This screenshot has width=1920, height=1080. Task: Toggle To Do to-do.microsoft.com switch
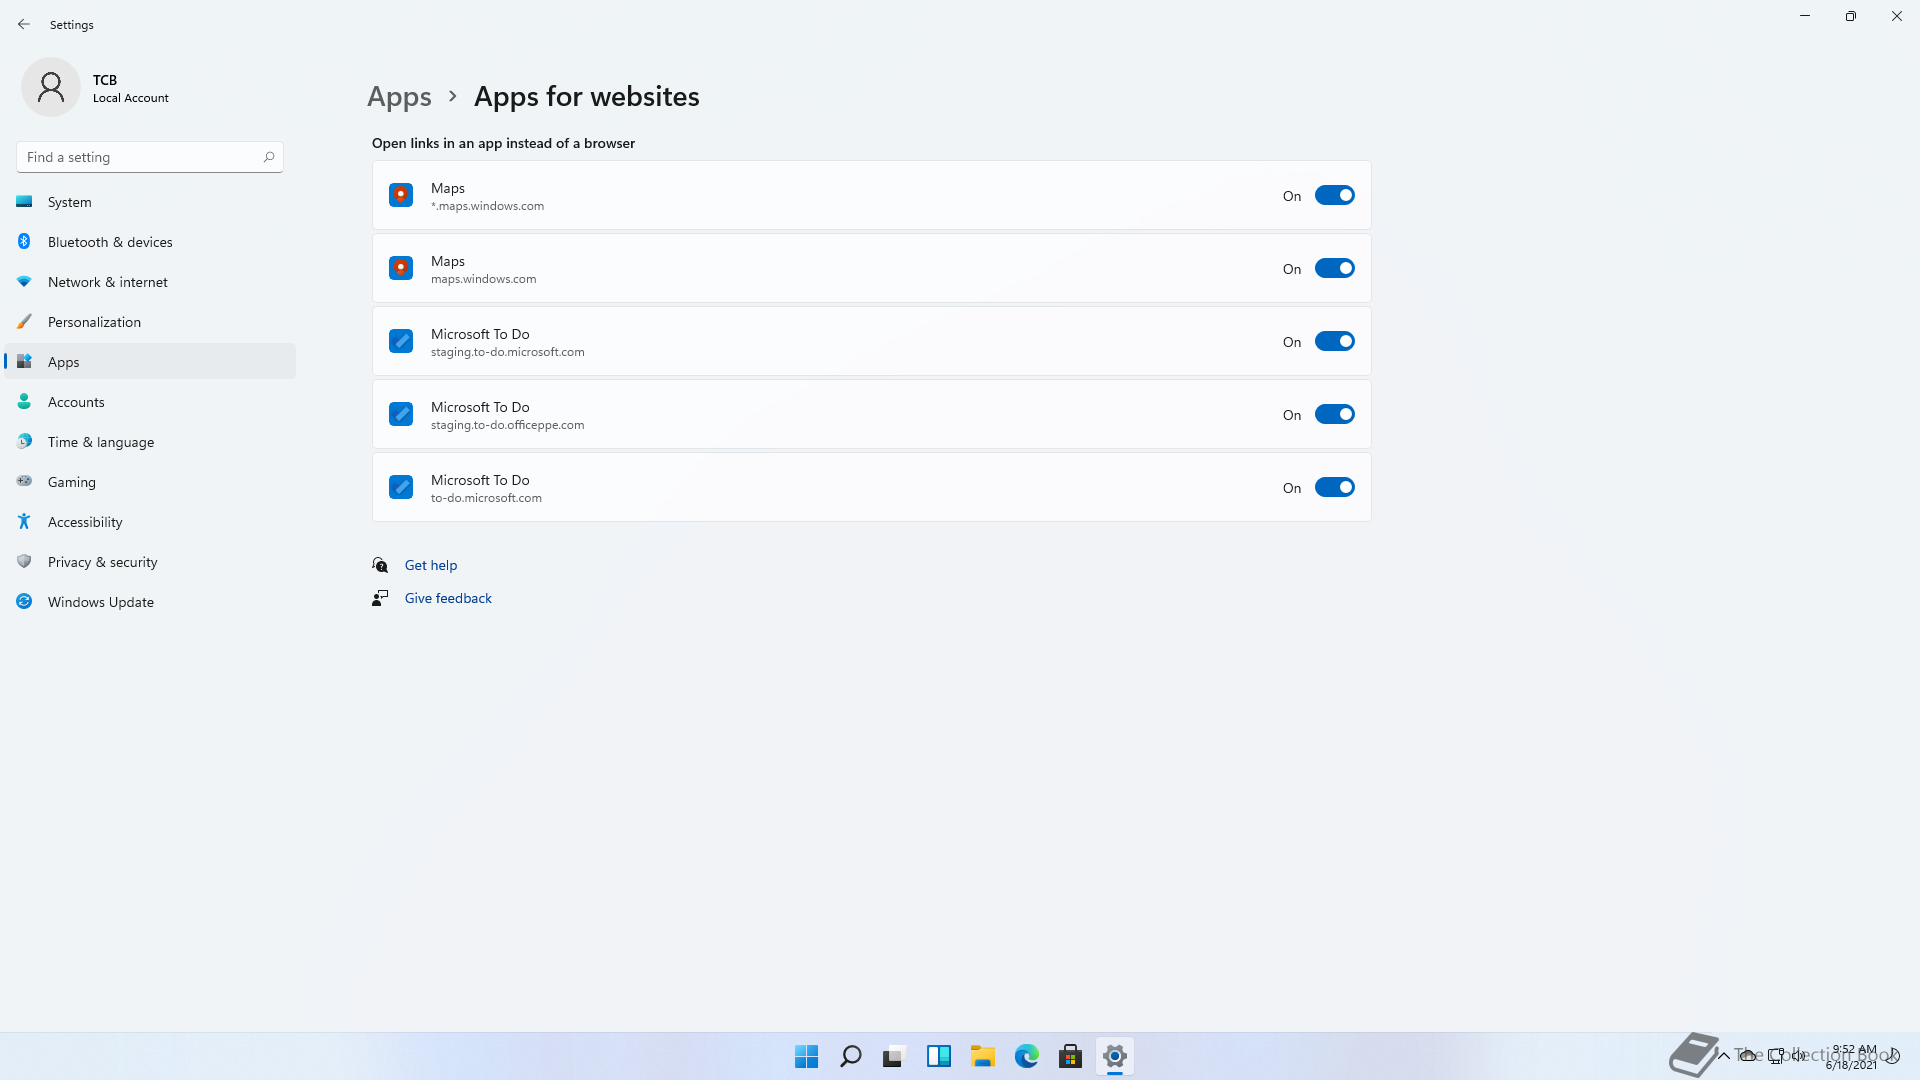[x=1334, y=487]
